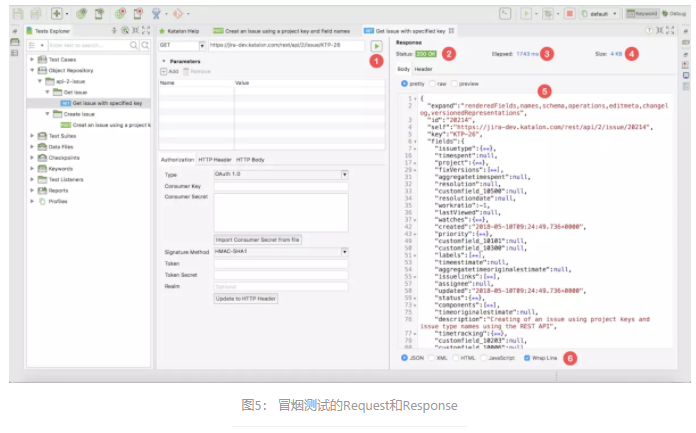Click the Remove parameter button
Viewport: 696px width, 433px height.
tap(197, 72)
